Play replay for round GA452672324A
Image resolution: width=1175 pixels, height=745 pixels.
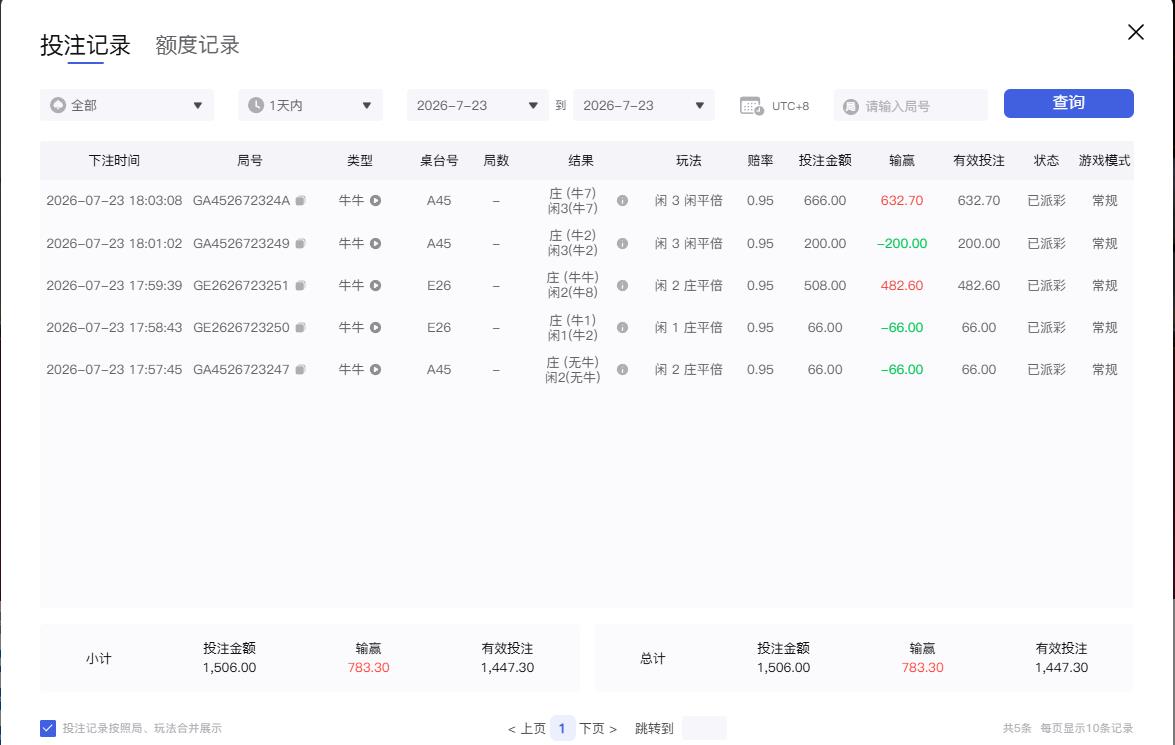pyautogui.click(x=375, y=201)
